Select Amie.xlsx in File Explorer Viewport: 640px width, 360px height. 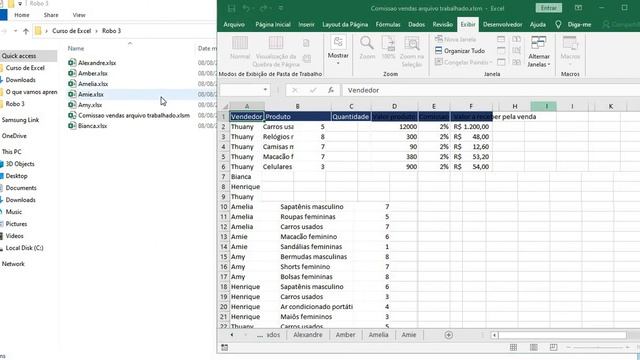(x=91, y=94)
